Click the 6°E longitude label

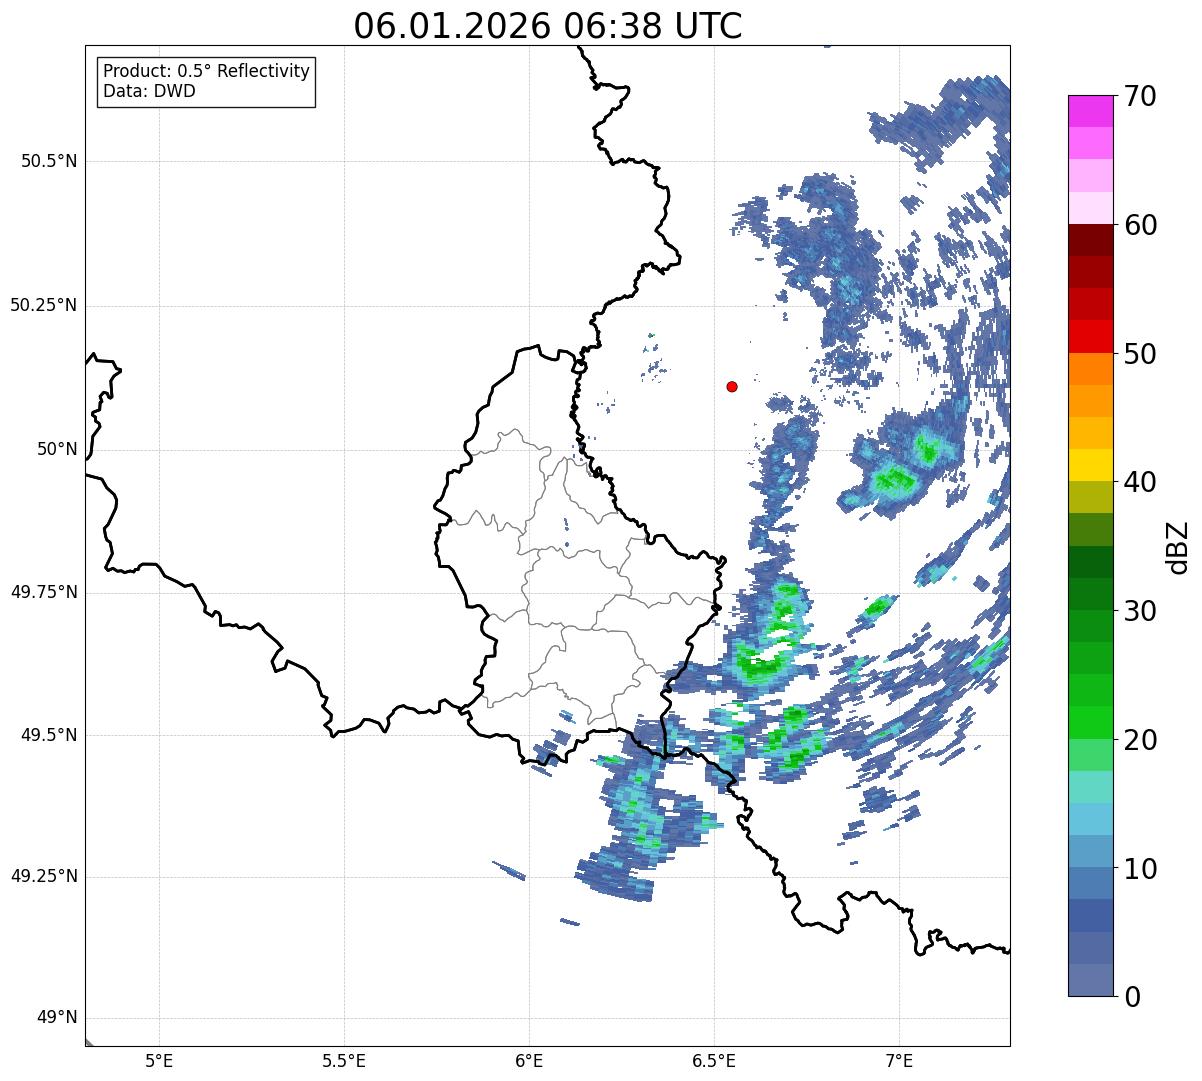coord(529,1060)
